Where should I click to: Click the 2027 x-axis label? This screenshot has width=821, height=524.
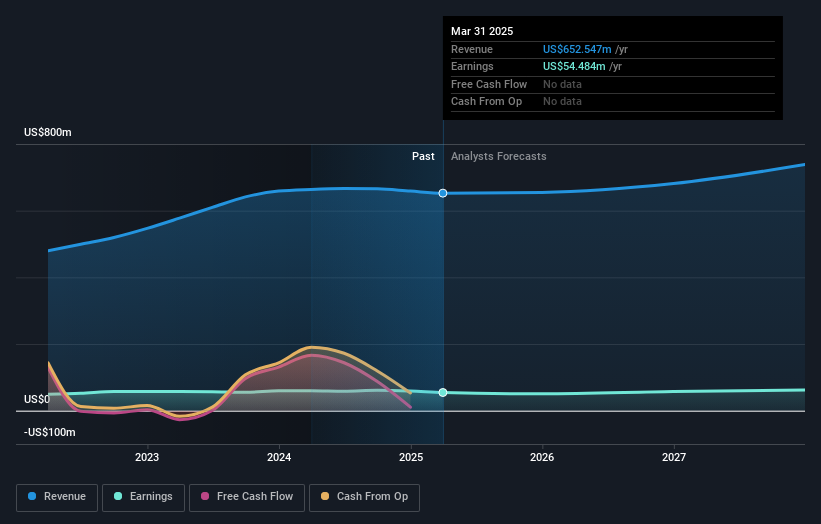tap(674, 458)
